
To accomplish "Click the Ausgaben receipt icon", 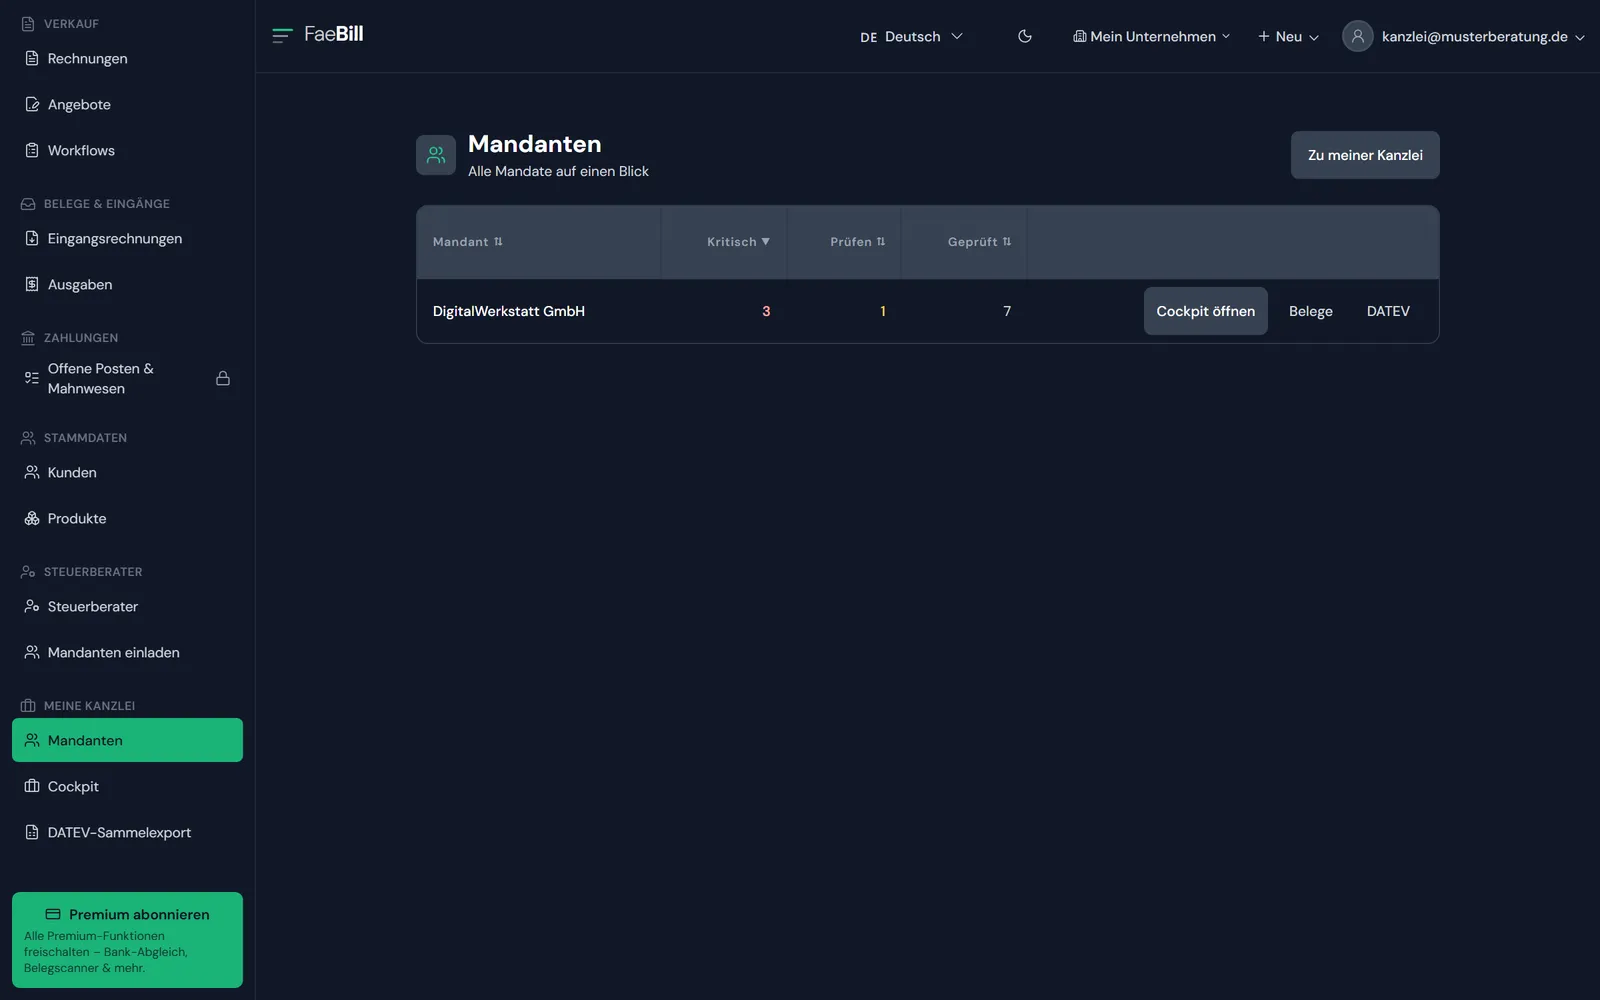I will pos(32,284).
